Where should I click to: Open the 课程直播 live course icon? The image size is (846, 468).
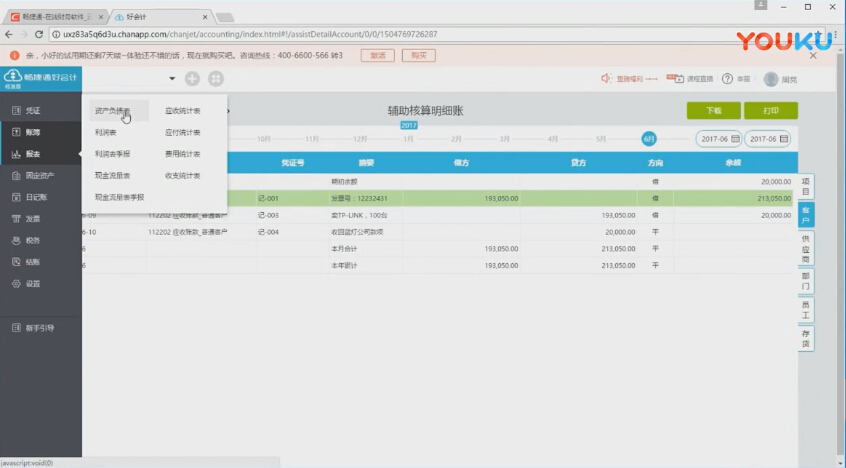[x=679, y=79]
